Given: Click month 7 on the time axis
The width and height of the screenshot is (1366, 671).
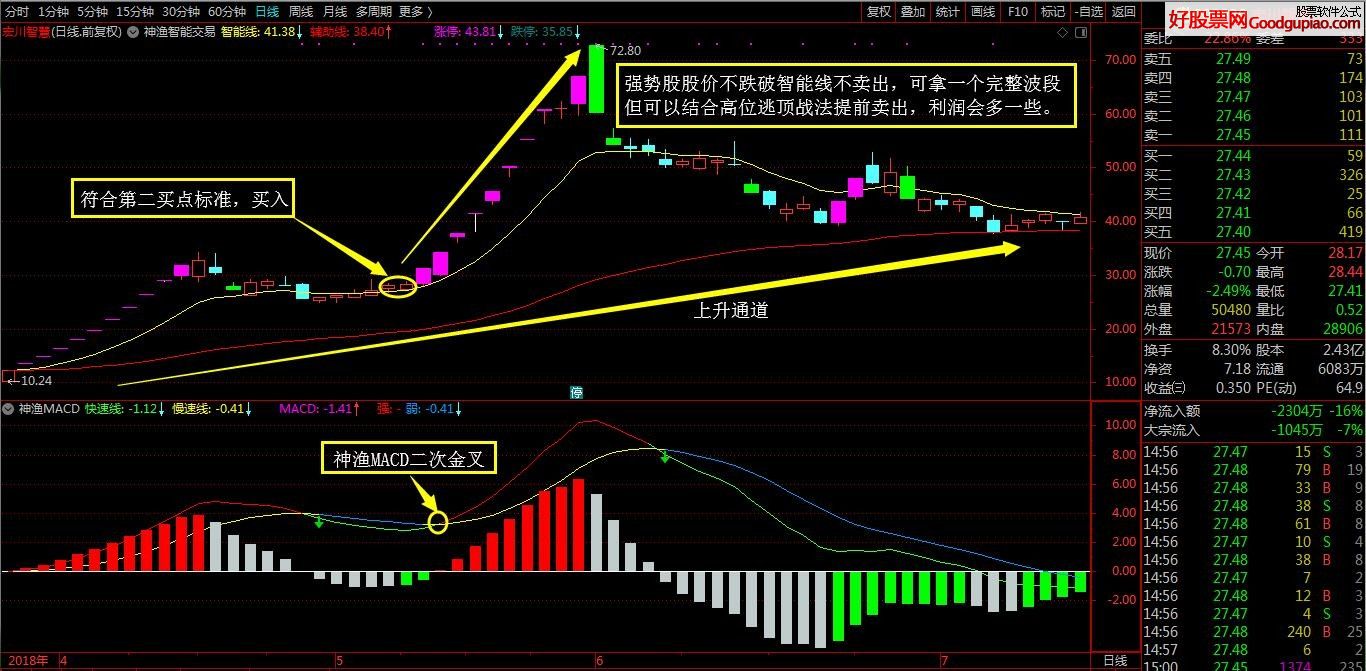Looking at the screenshot, I should pos(944,661).
